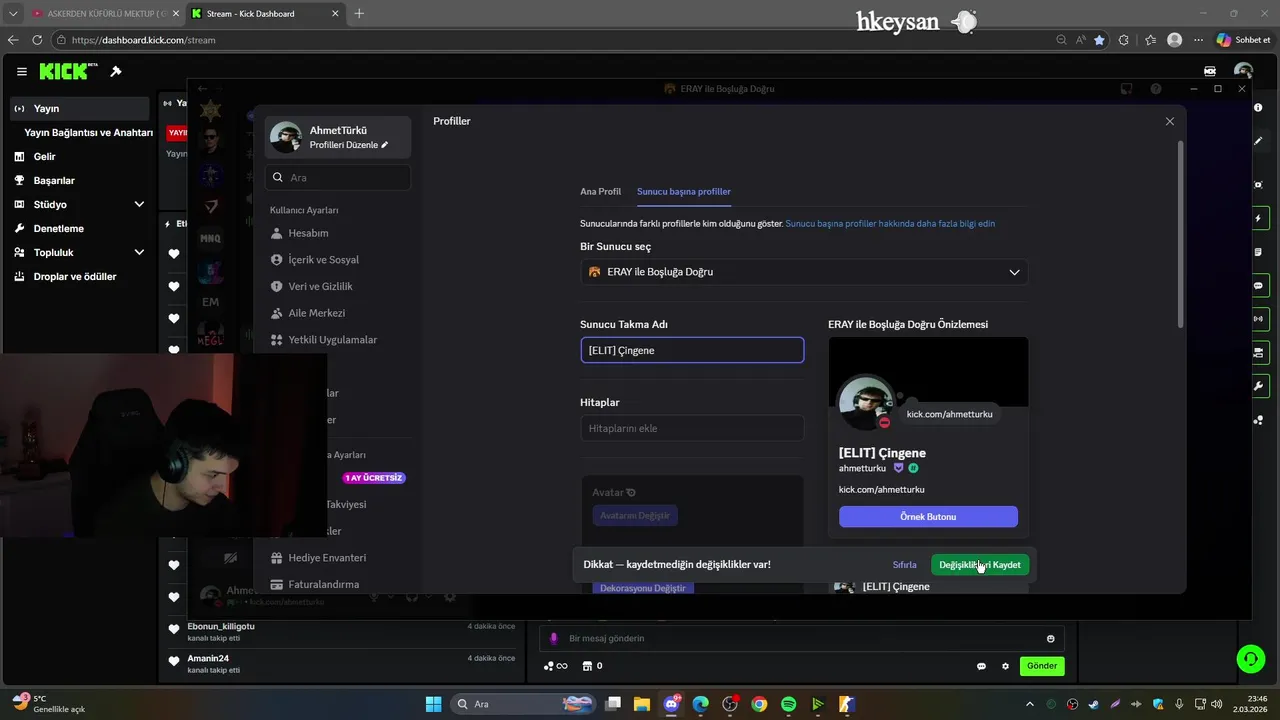Click Avatarını Değiştir button

[x=635, y=516]
